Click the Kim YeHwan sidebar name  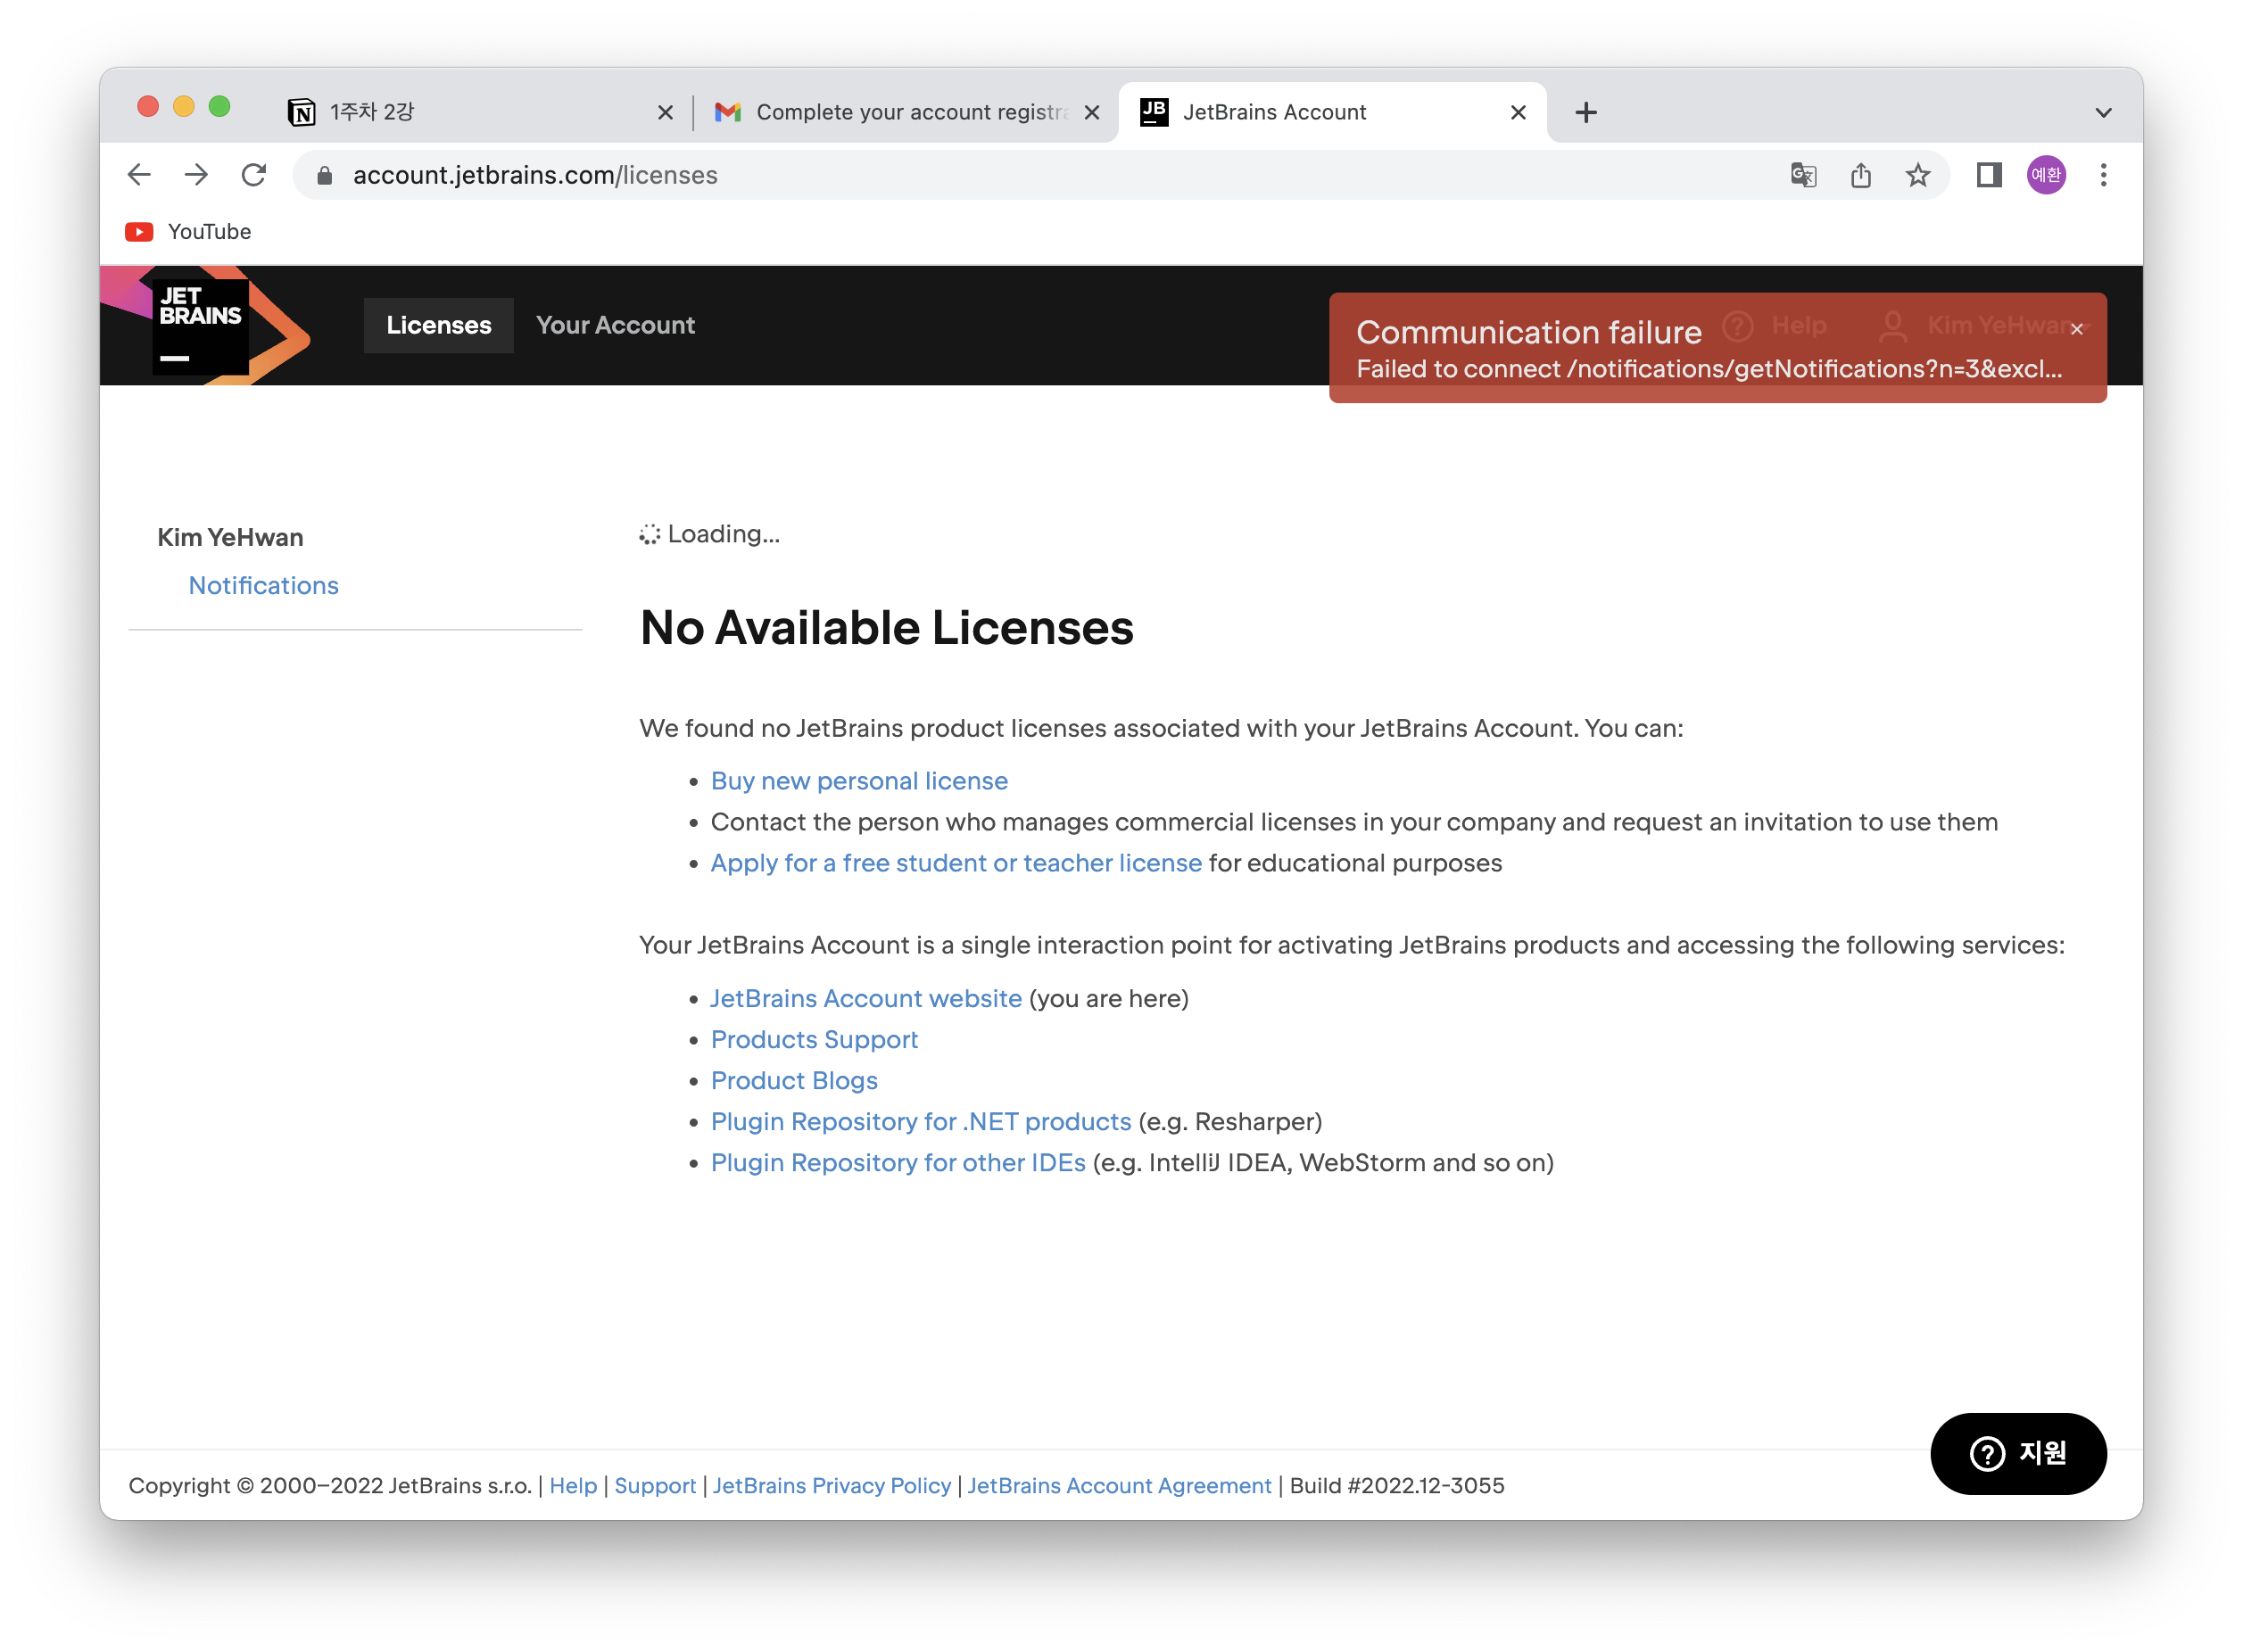[x=230, y=537]
